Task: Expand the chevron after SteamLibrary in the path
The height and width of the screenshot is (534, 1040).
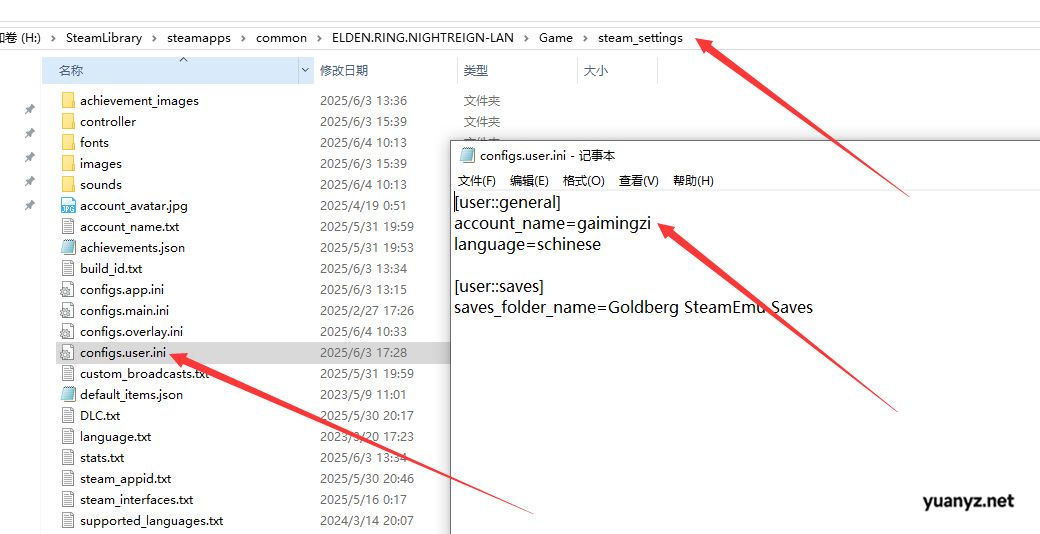Action: pos(155,38)
